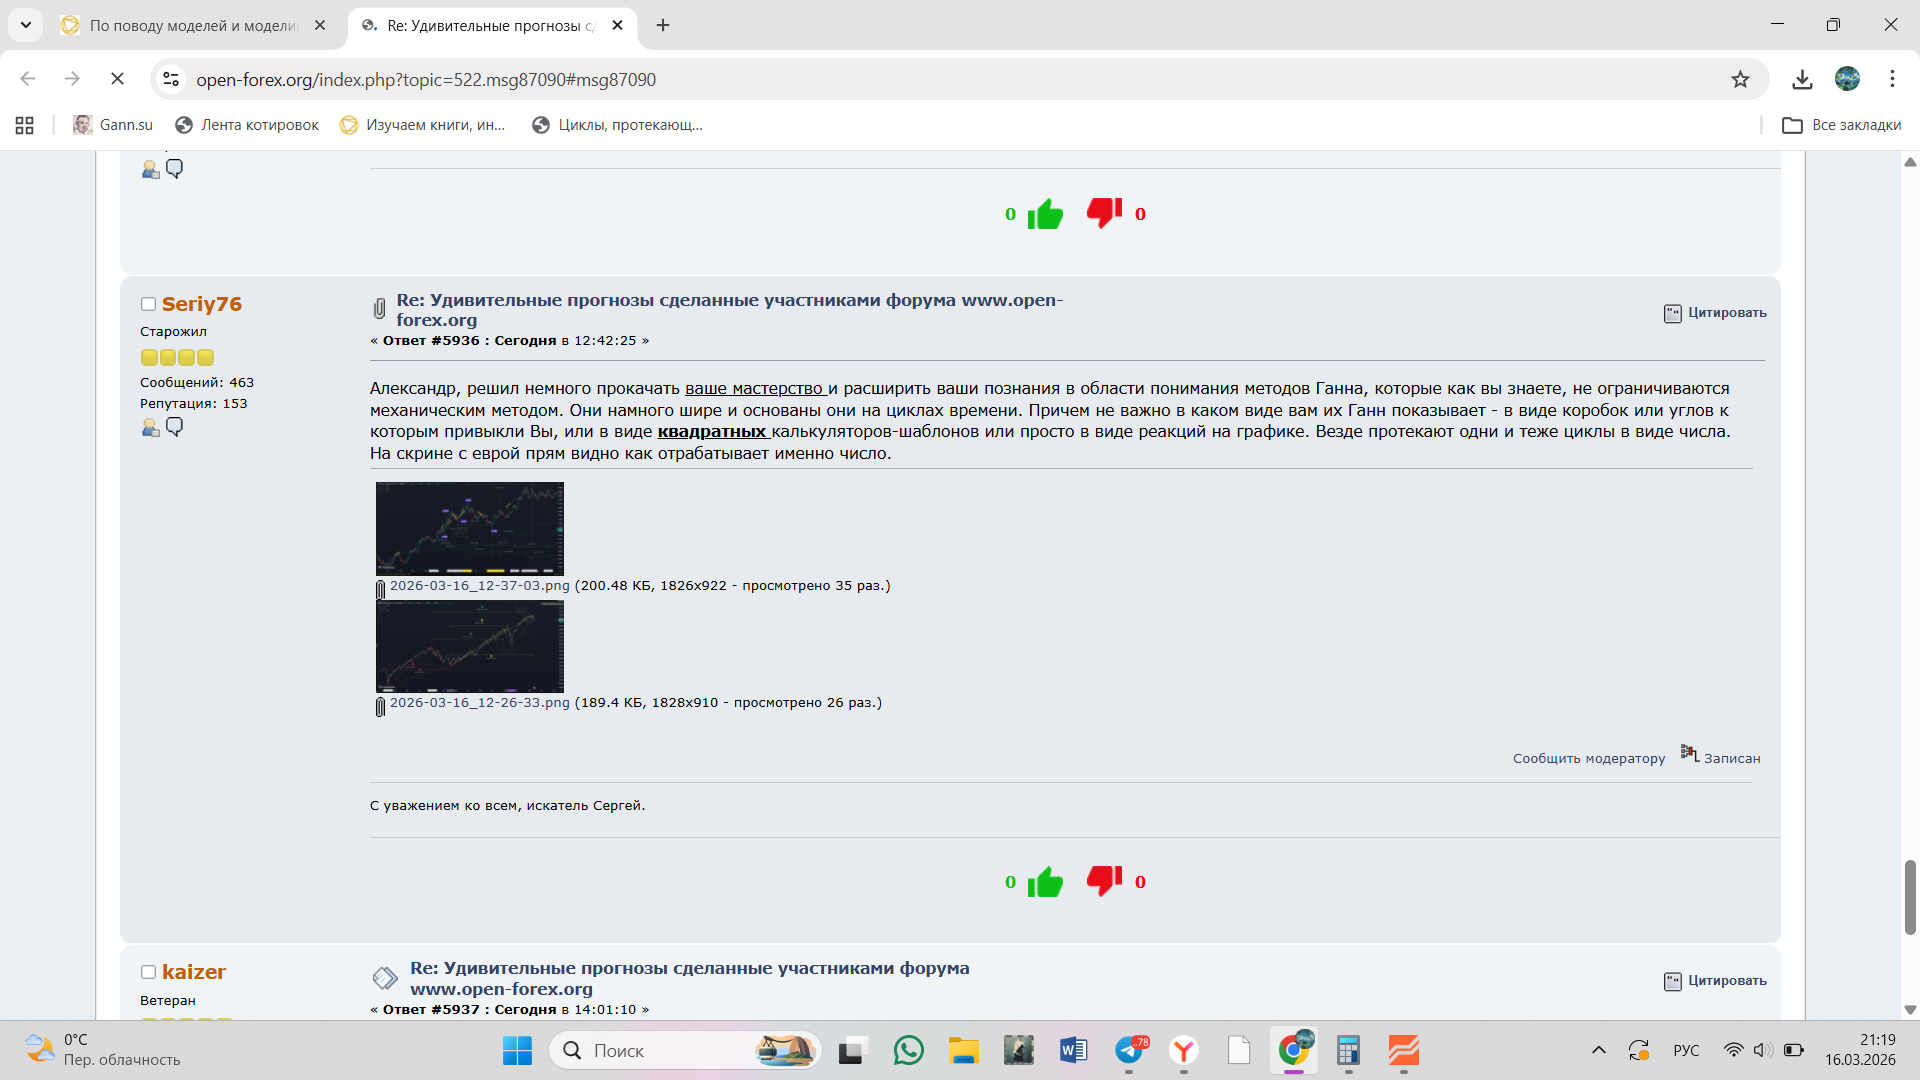Screen dimensions: 1920x1080
Task: Click the 'Сообщить модератору' link
Action: point(1588,759)
